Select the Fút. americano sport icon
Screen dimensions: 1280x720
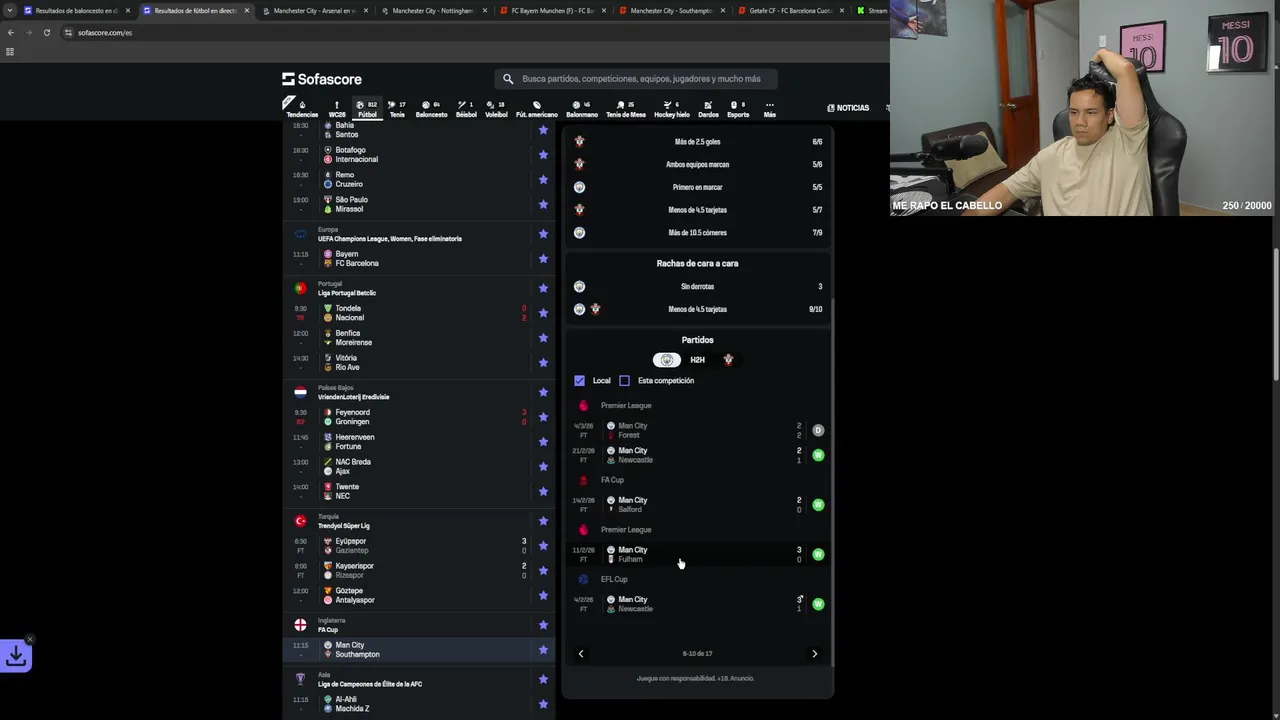(x=537, y=108)
